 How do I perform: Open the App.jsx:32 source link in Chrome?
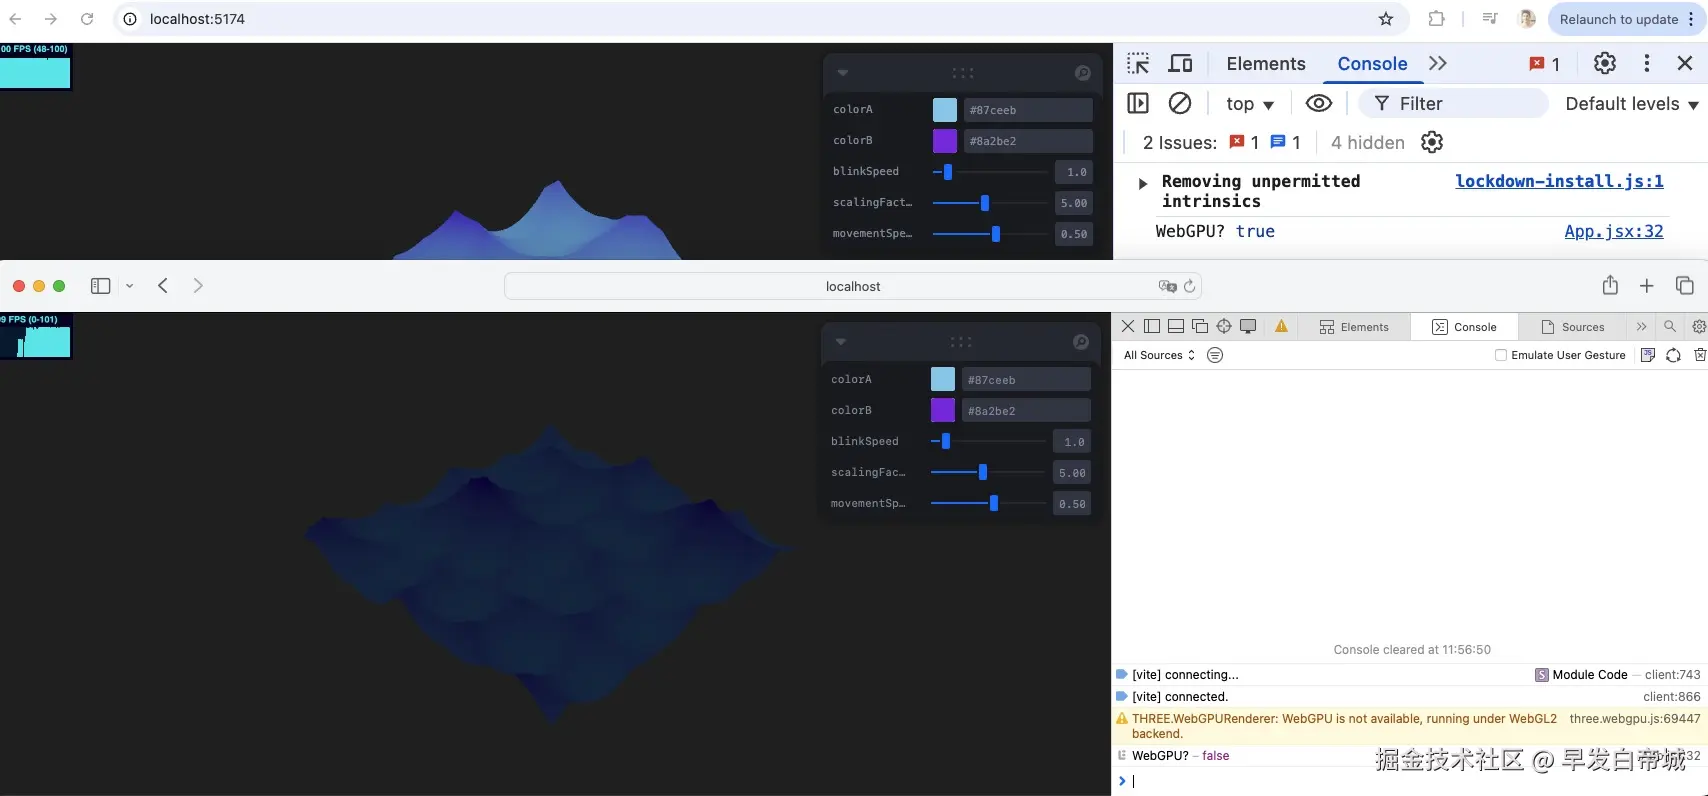pyautogui.click(x=1614, y=231)
